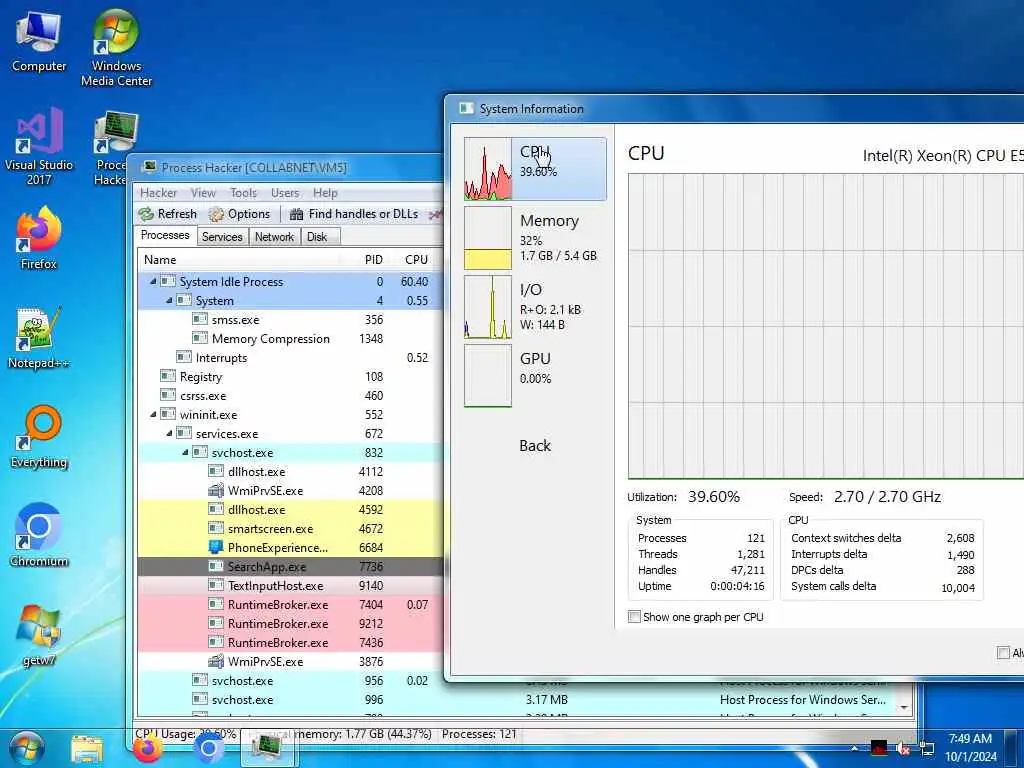Click the Process Hacker tray graph icon
The image size is (1024, 768).
879,748
